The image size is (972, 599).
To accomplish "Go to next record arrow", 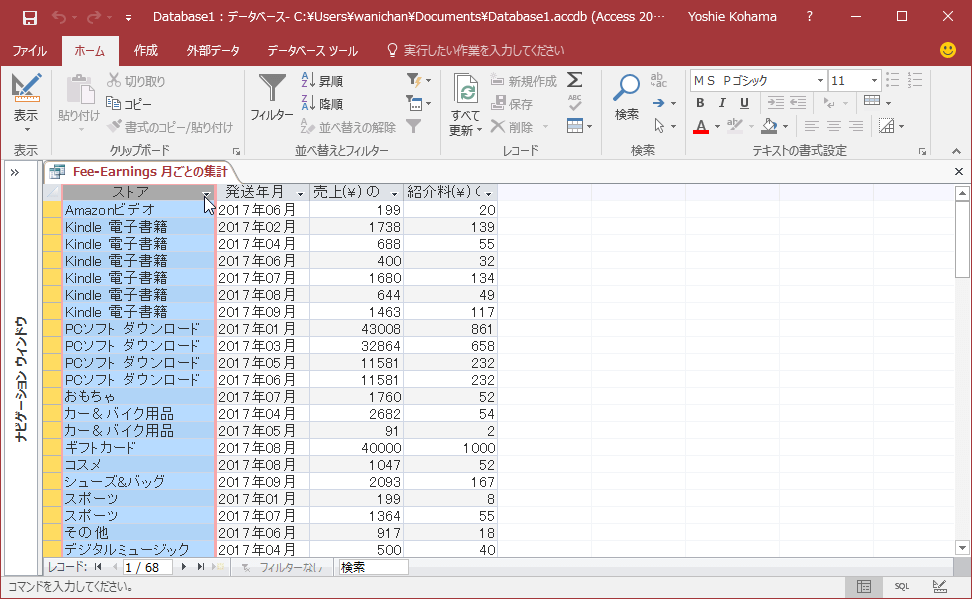I will 183,567.
